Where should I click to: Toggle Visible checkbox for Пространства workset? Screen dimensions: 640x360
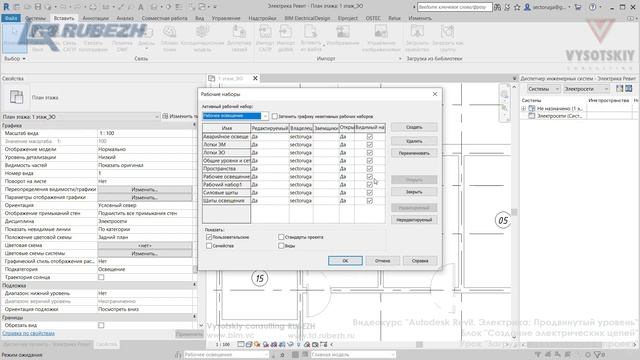[369, 169]
